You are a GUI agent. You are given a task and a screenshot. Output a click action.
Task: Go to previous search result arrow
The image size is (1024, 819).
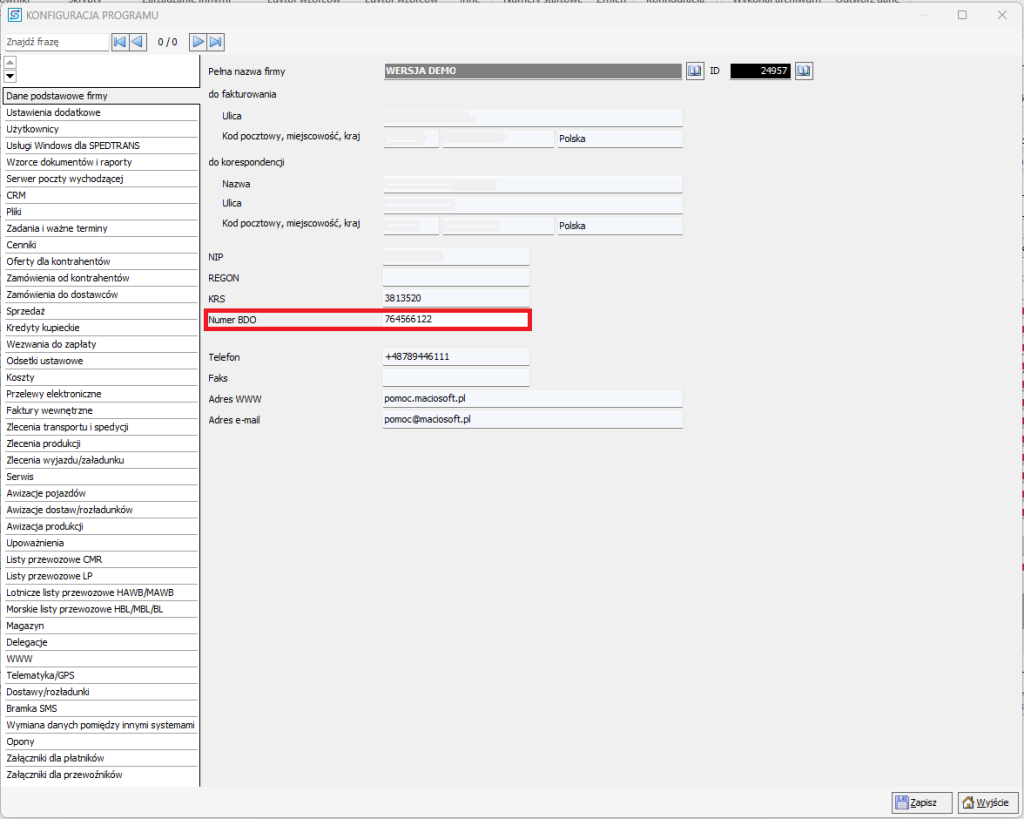[x=137, y=42]
